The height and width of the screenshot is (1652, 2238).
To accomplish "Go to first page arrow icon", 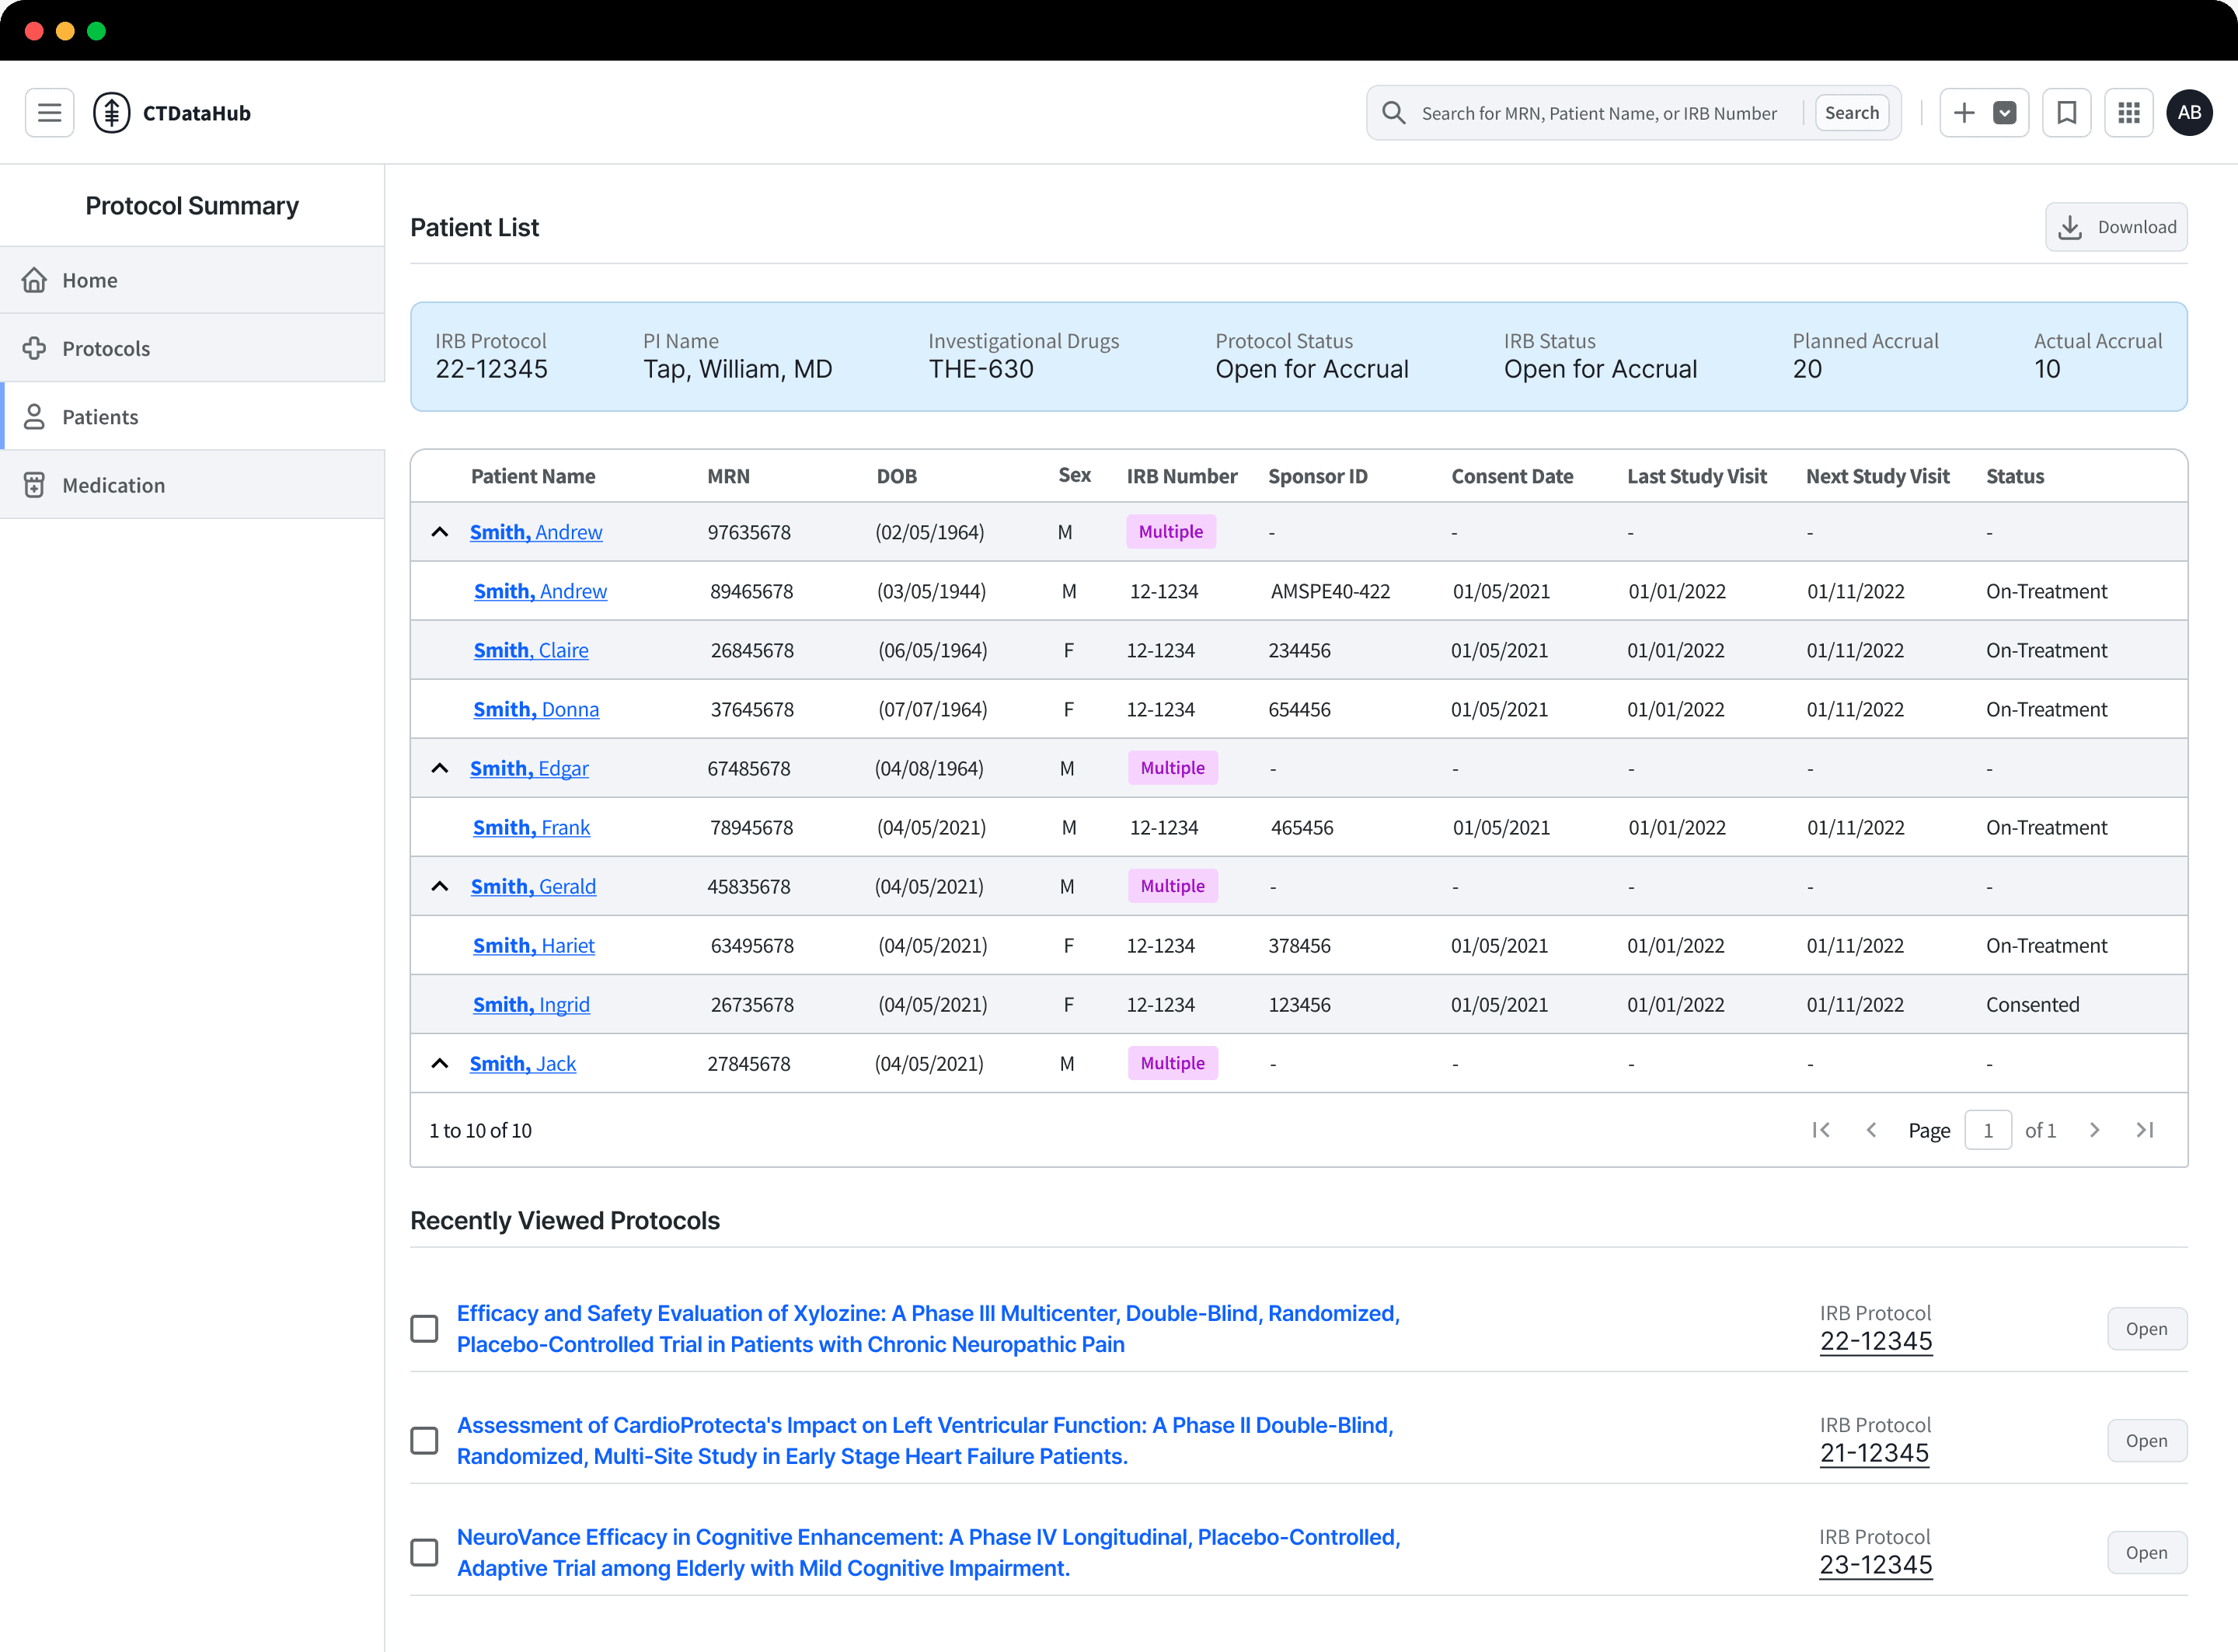I will pyautogui.click(x=1821, y=1130).
